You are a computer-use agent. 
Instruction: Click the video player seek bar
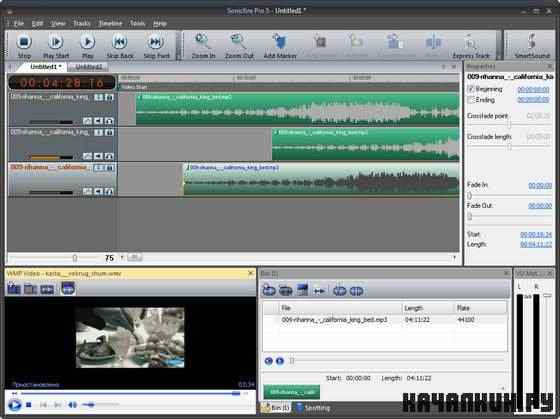(x=130, y=393)
